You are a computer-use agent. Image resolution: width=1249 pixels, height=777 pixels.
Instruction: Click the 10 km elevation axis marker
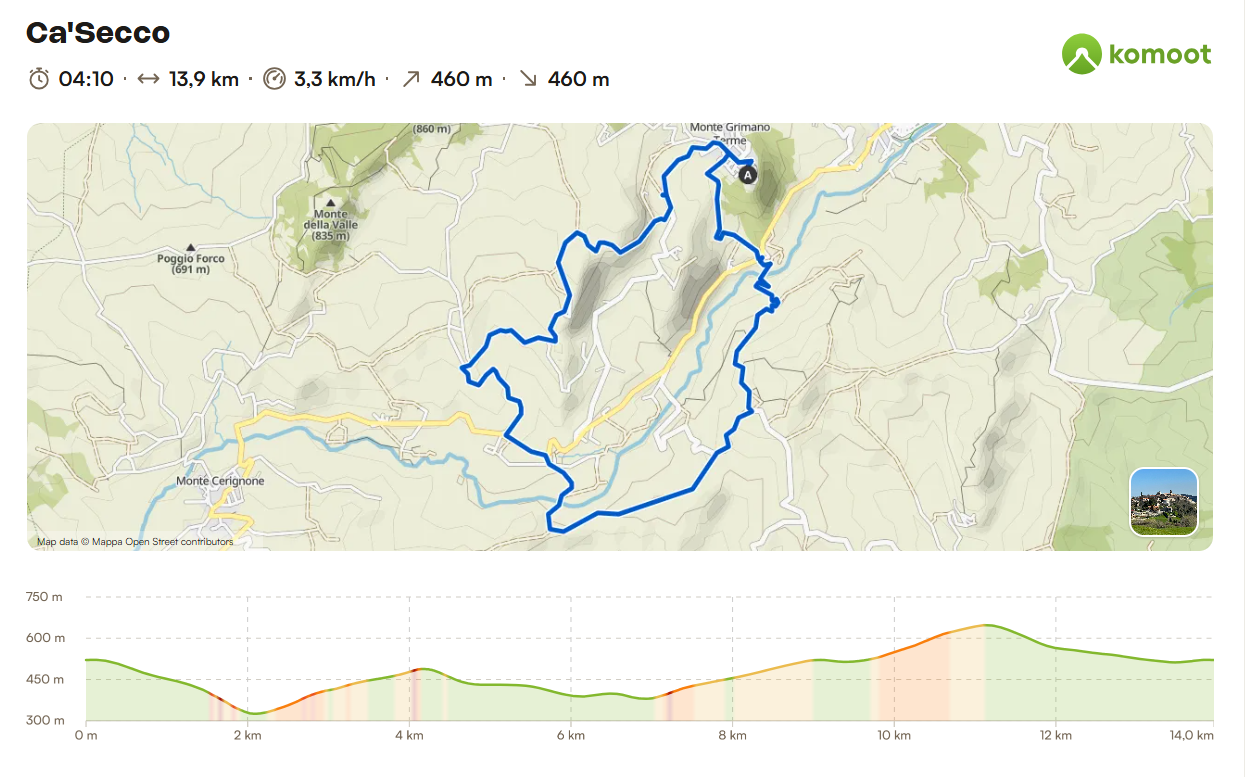[894, 736]
